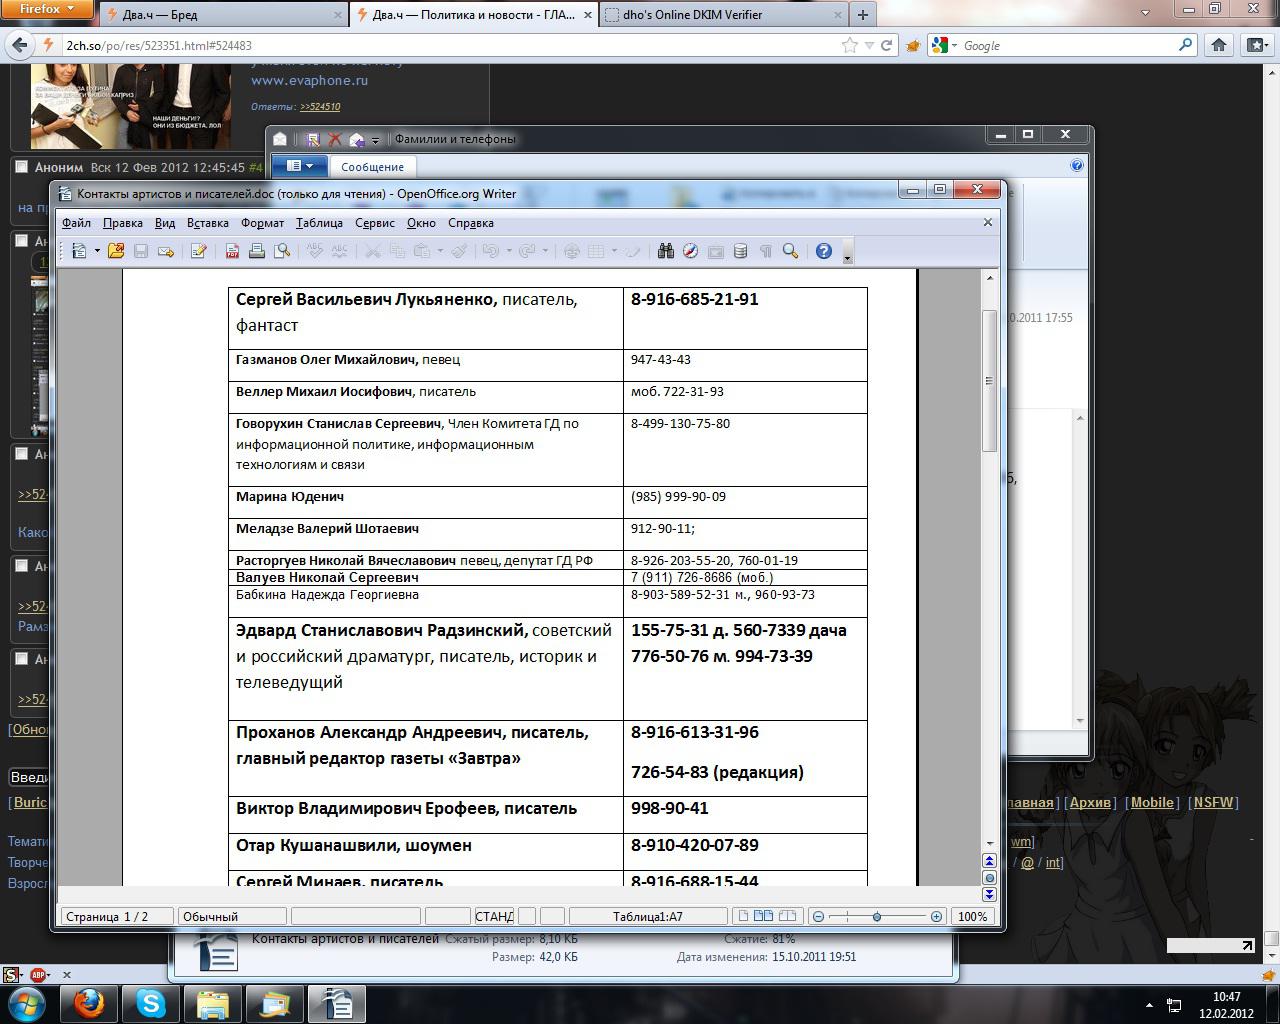The image size is (1280, 1024).
Task: Click the Navigation circle button by scrollbar
Action: pyautogui.click(x=990, y=877)
